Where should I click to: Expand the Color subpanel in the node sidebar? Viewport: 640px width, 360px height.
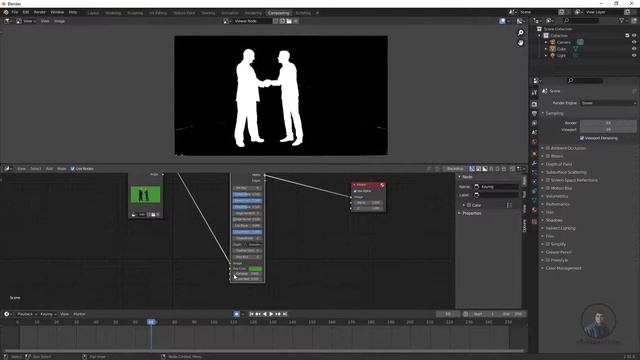[464, 205]
